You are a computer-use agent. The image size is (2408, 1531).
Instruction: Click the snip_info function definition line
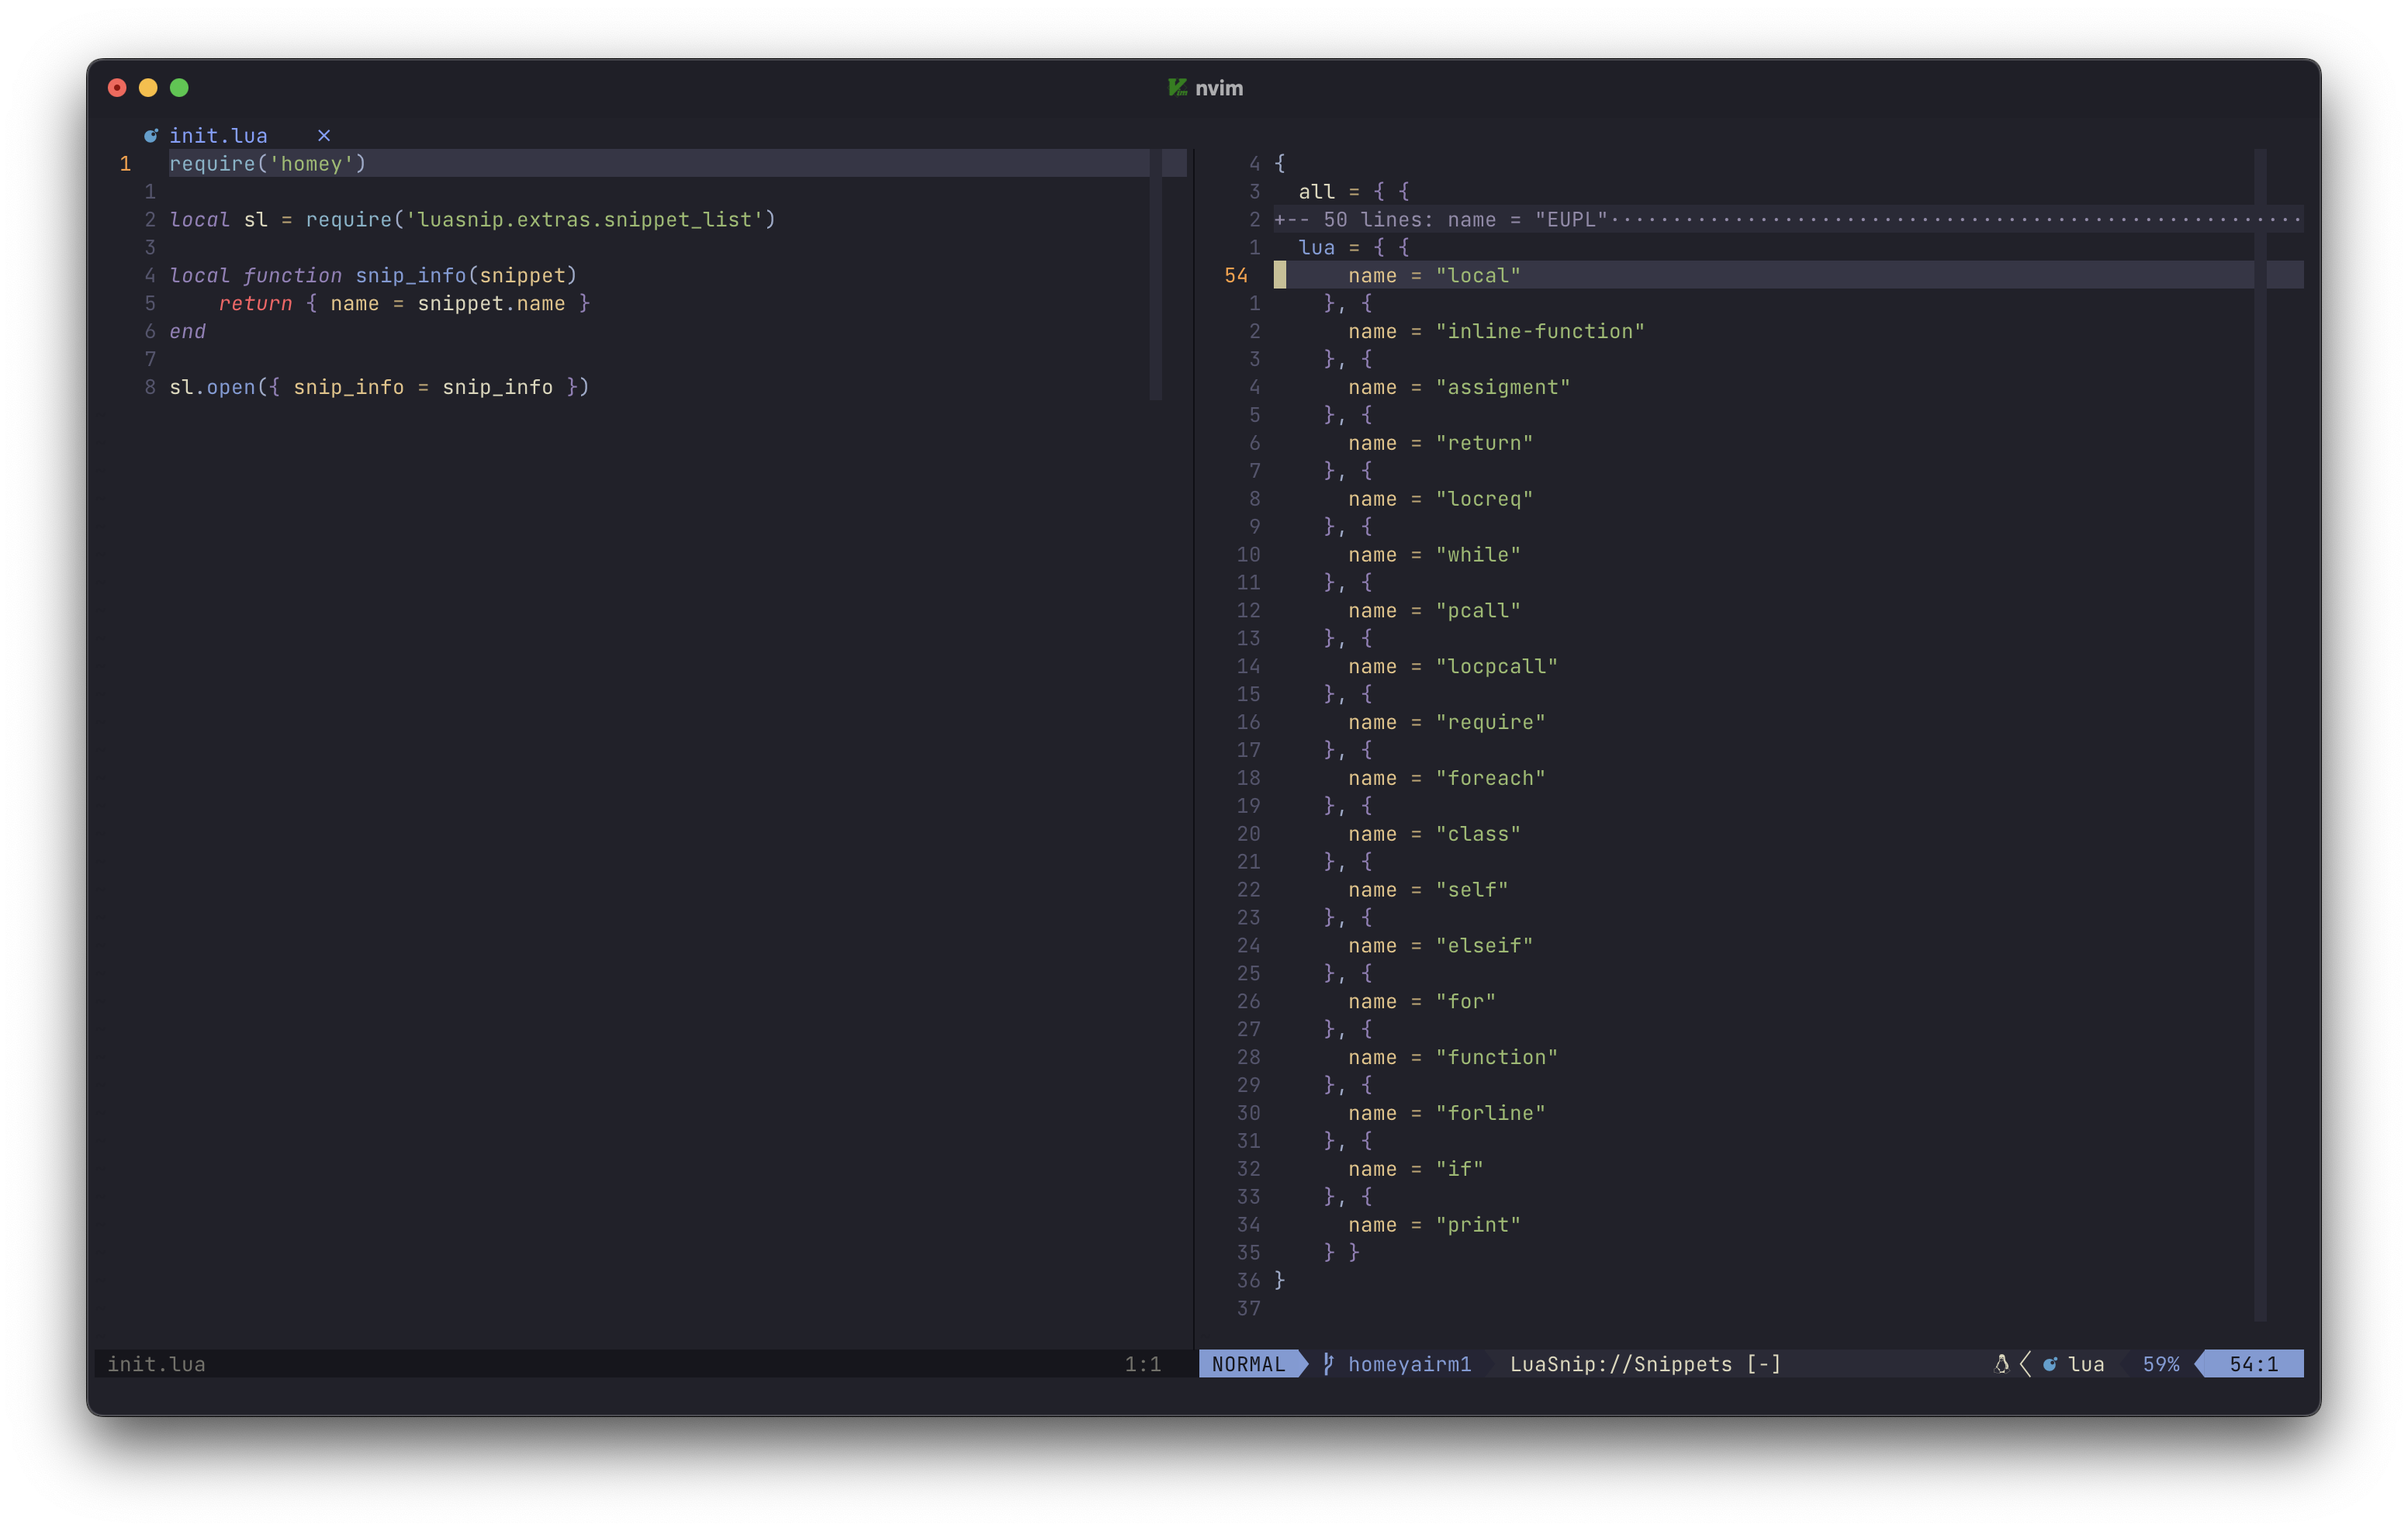(x=373, y=275)
